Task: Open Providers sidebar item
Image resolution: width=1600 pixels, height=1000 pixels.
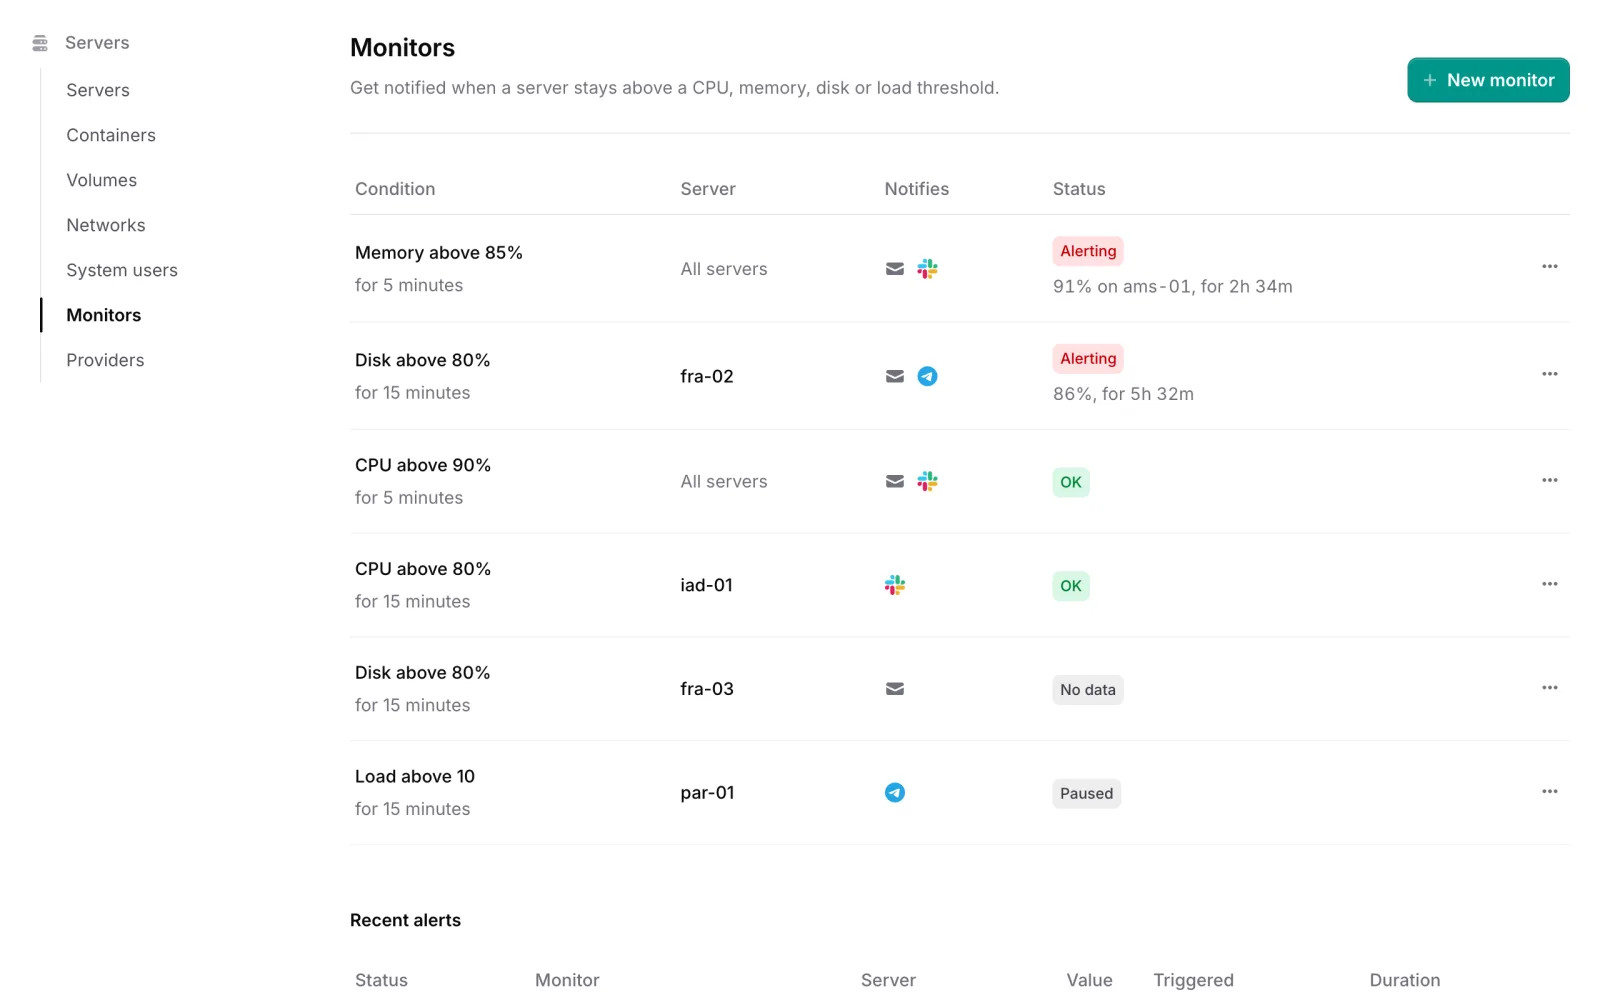Action: point(105,360)
